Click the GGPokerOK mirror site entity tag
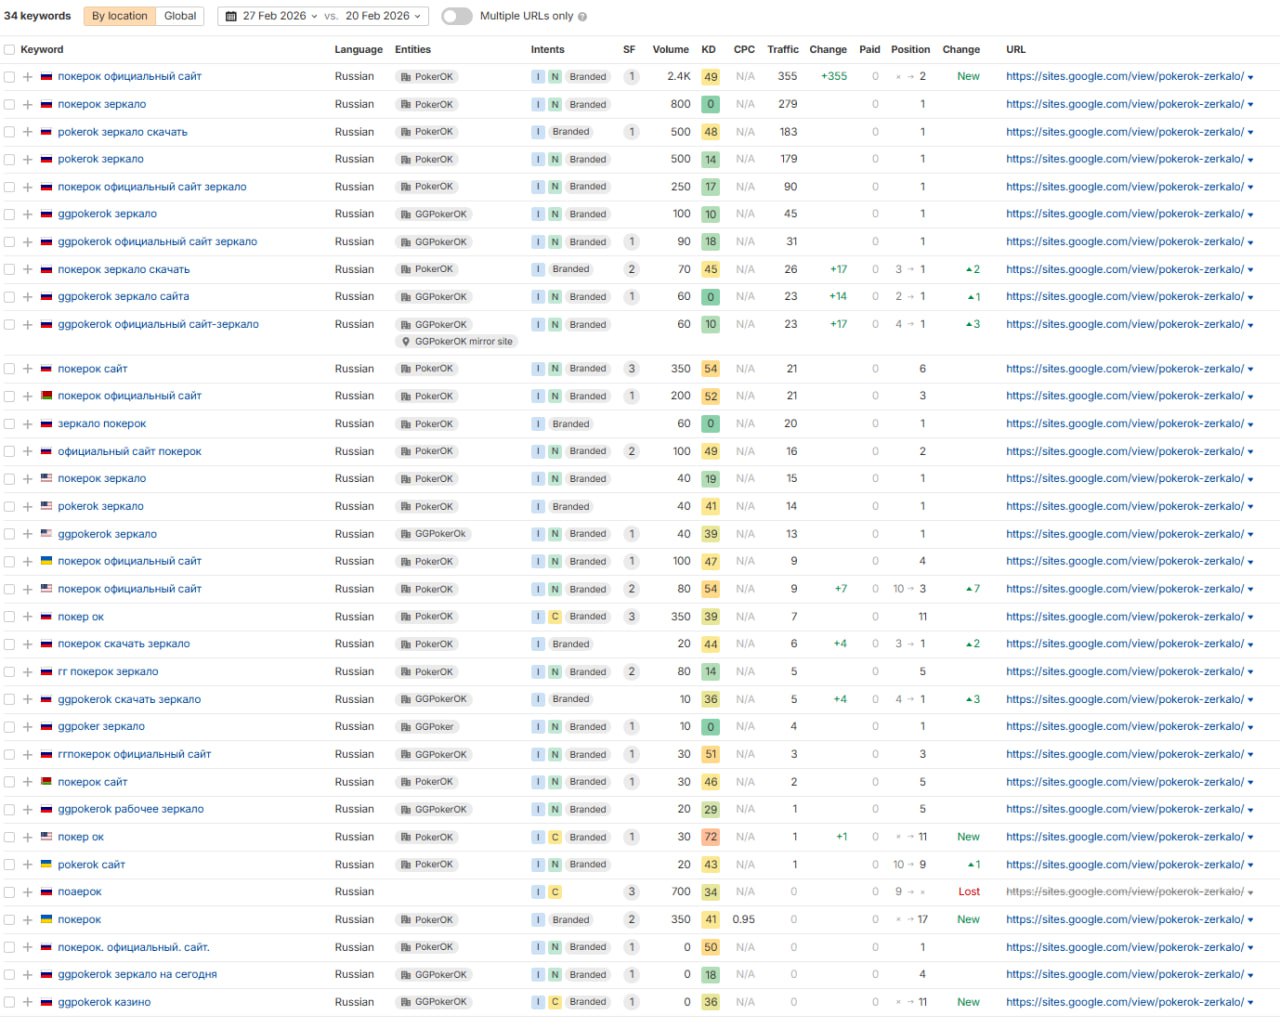Image resolution: width=1280 pixels, height=1028 pixels. (x=457, y=342)
